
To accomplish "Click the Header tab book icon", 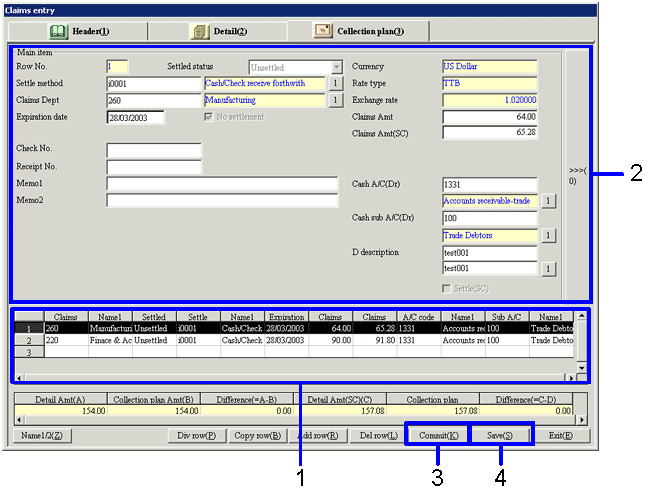I will pyautogui.click(x=58, y=31).
